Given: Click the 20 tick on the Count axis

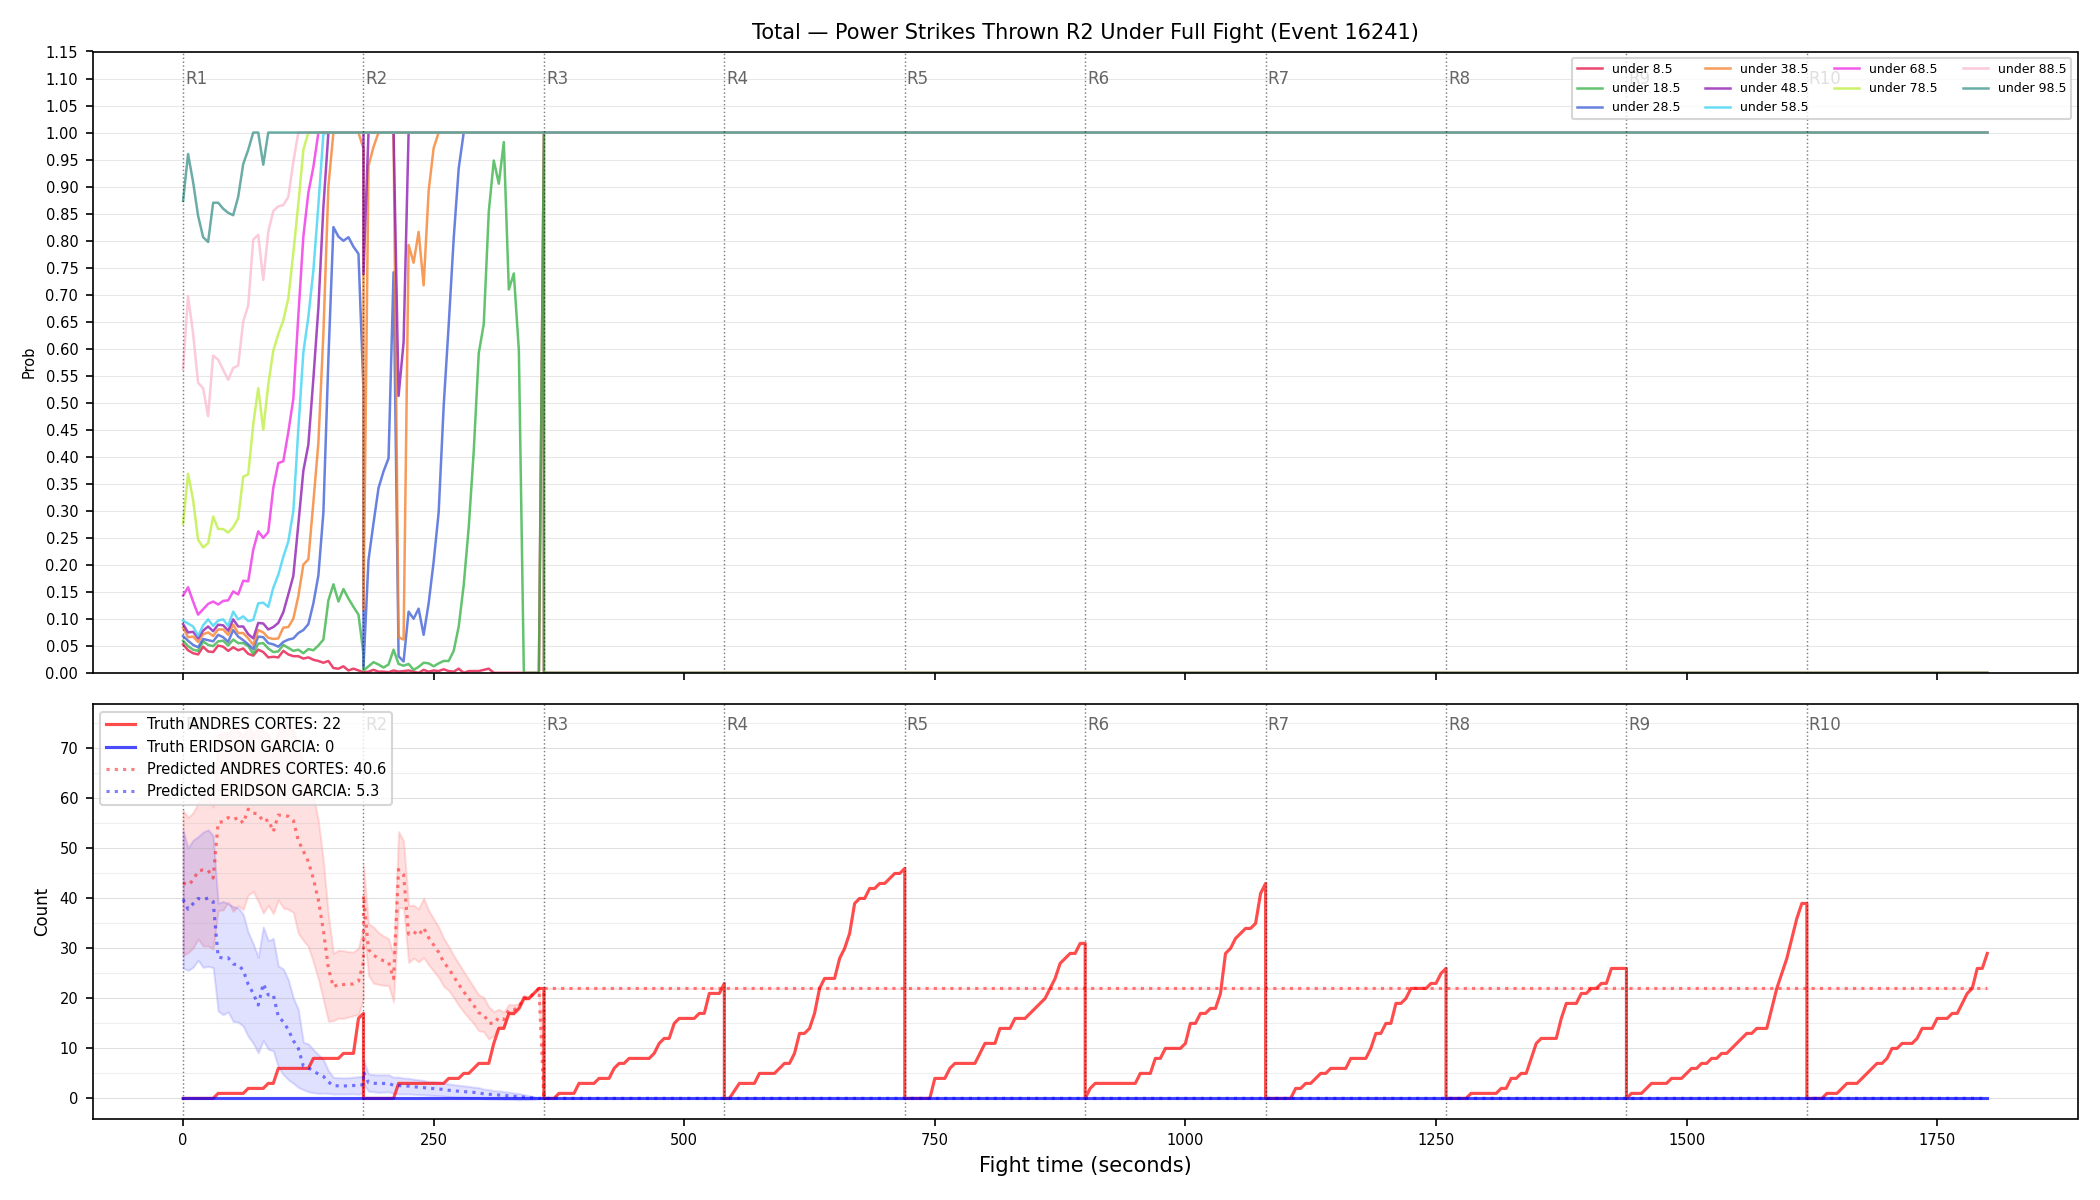Looking at the screenshot, I should [69, 998].
